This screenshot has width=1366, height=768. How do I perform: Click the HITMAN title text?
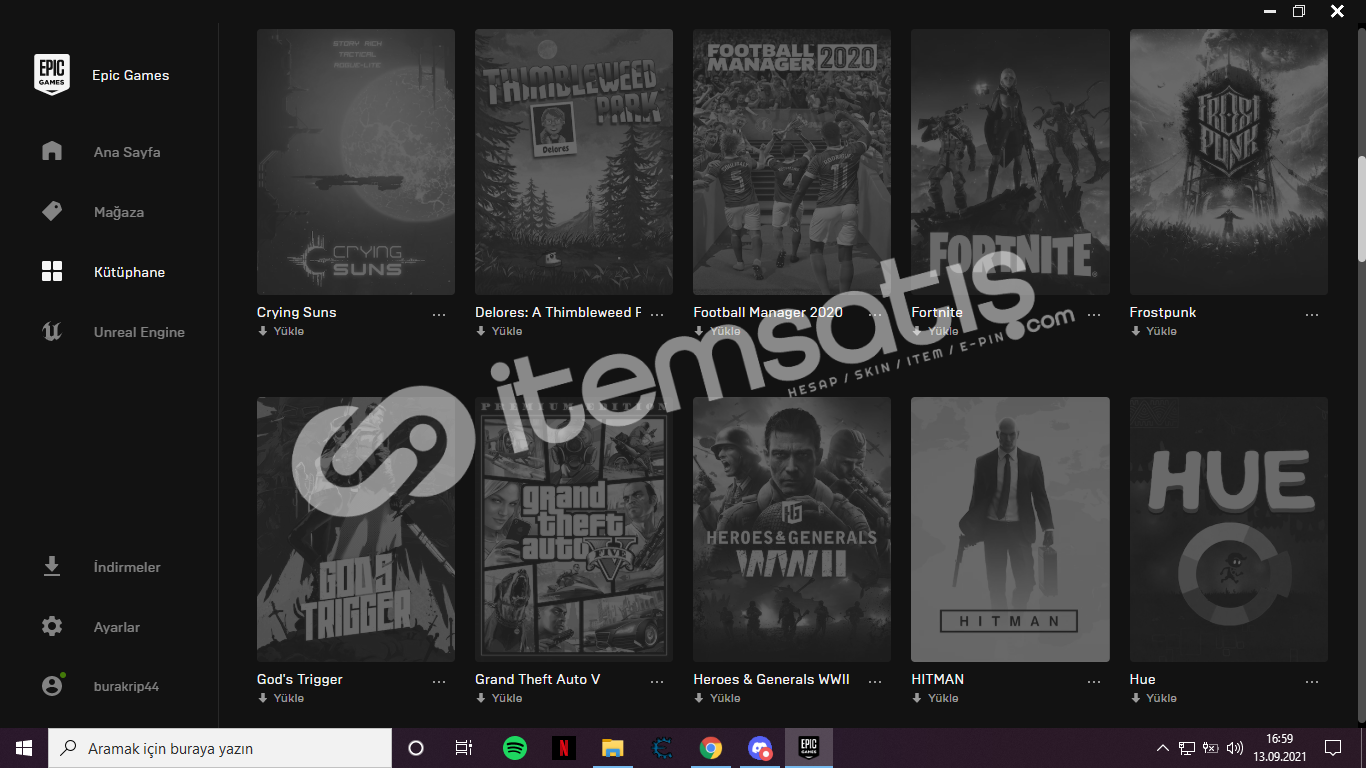point(938,679)
